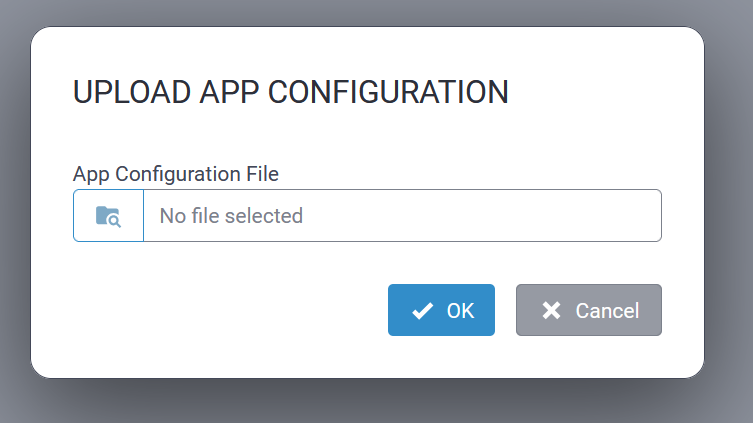Select the "No file selected" placeholder text
The image size is (753, 423).
click(x=231, y=215)
